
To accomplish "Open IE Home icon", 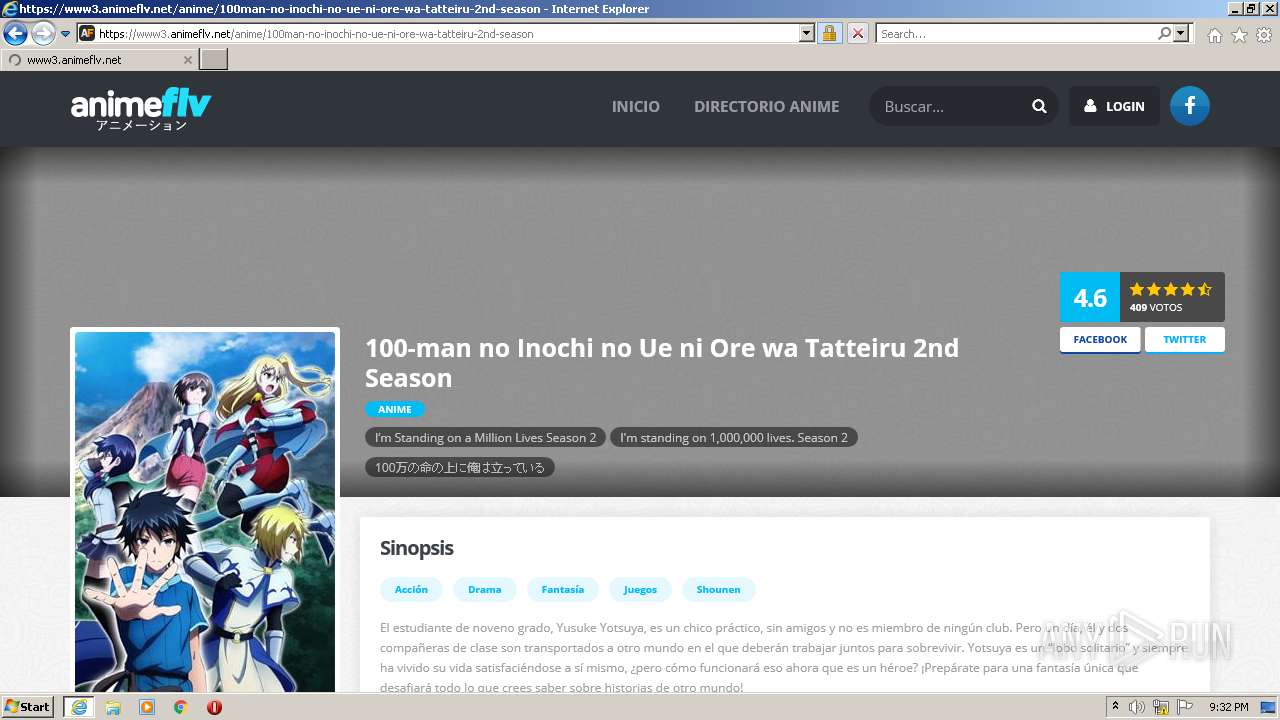I will (x=1214, y=35).
